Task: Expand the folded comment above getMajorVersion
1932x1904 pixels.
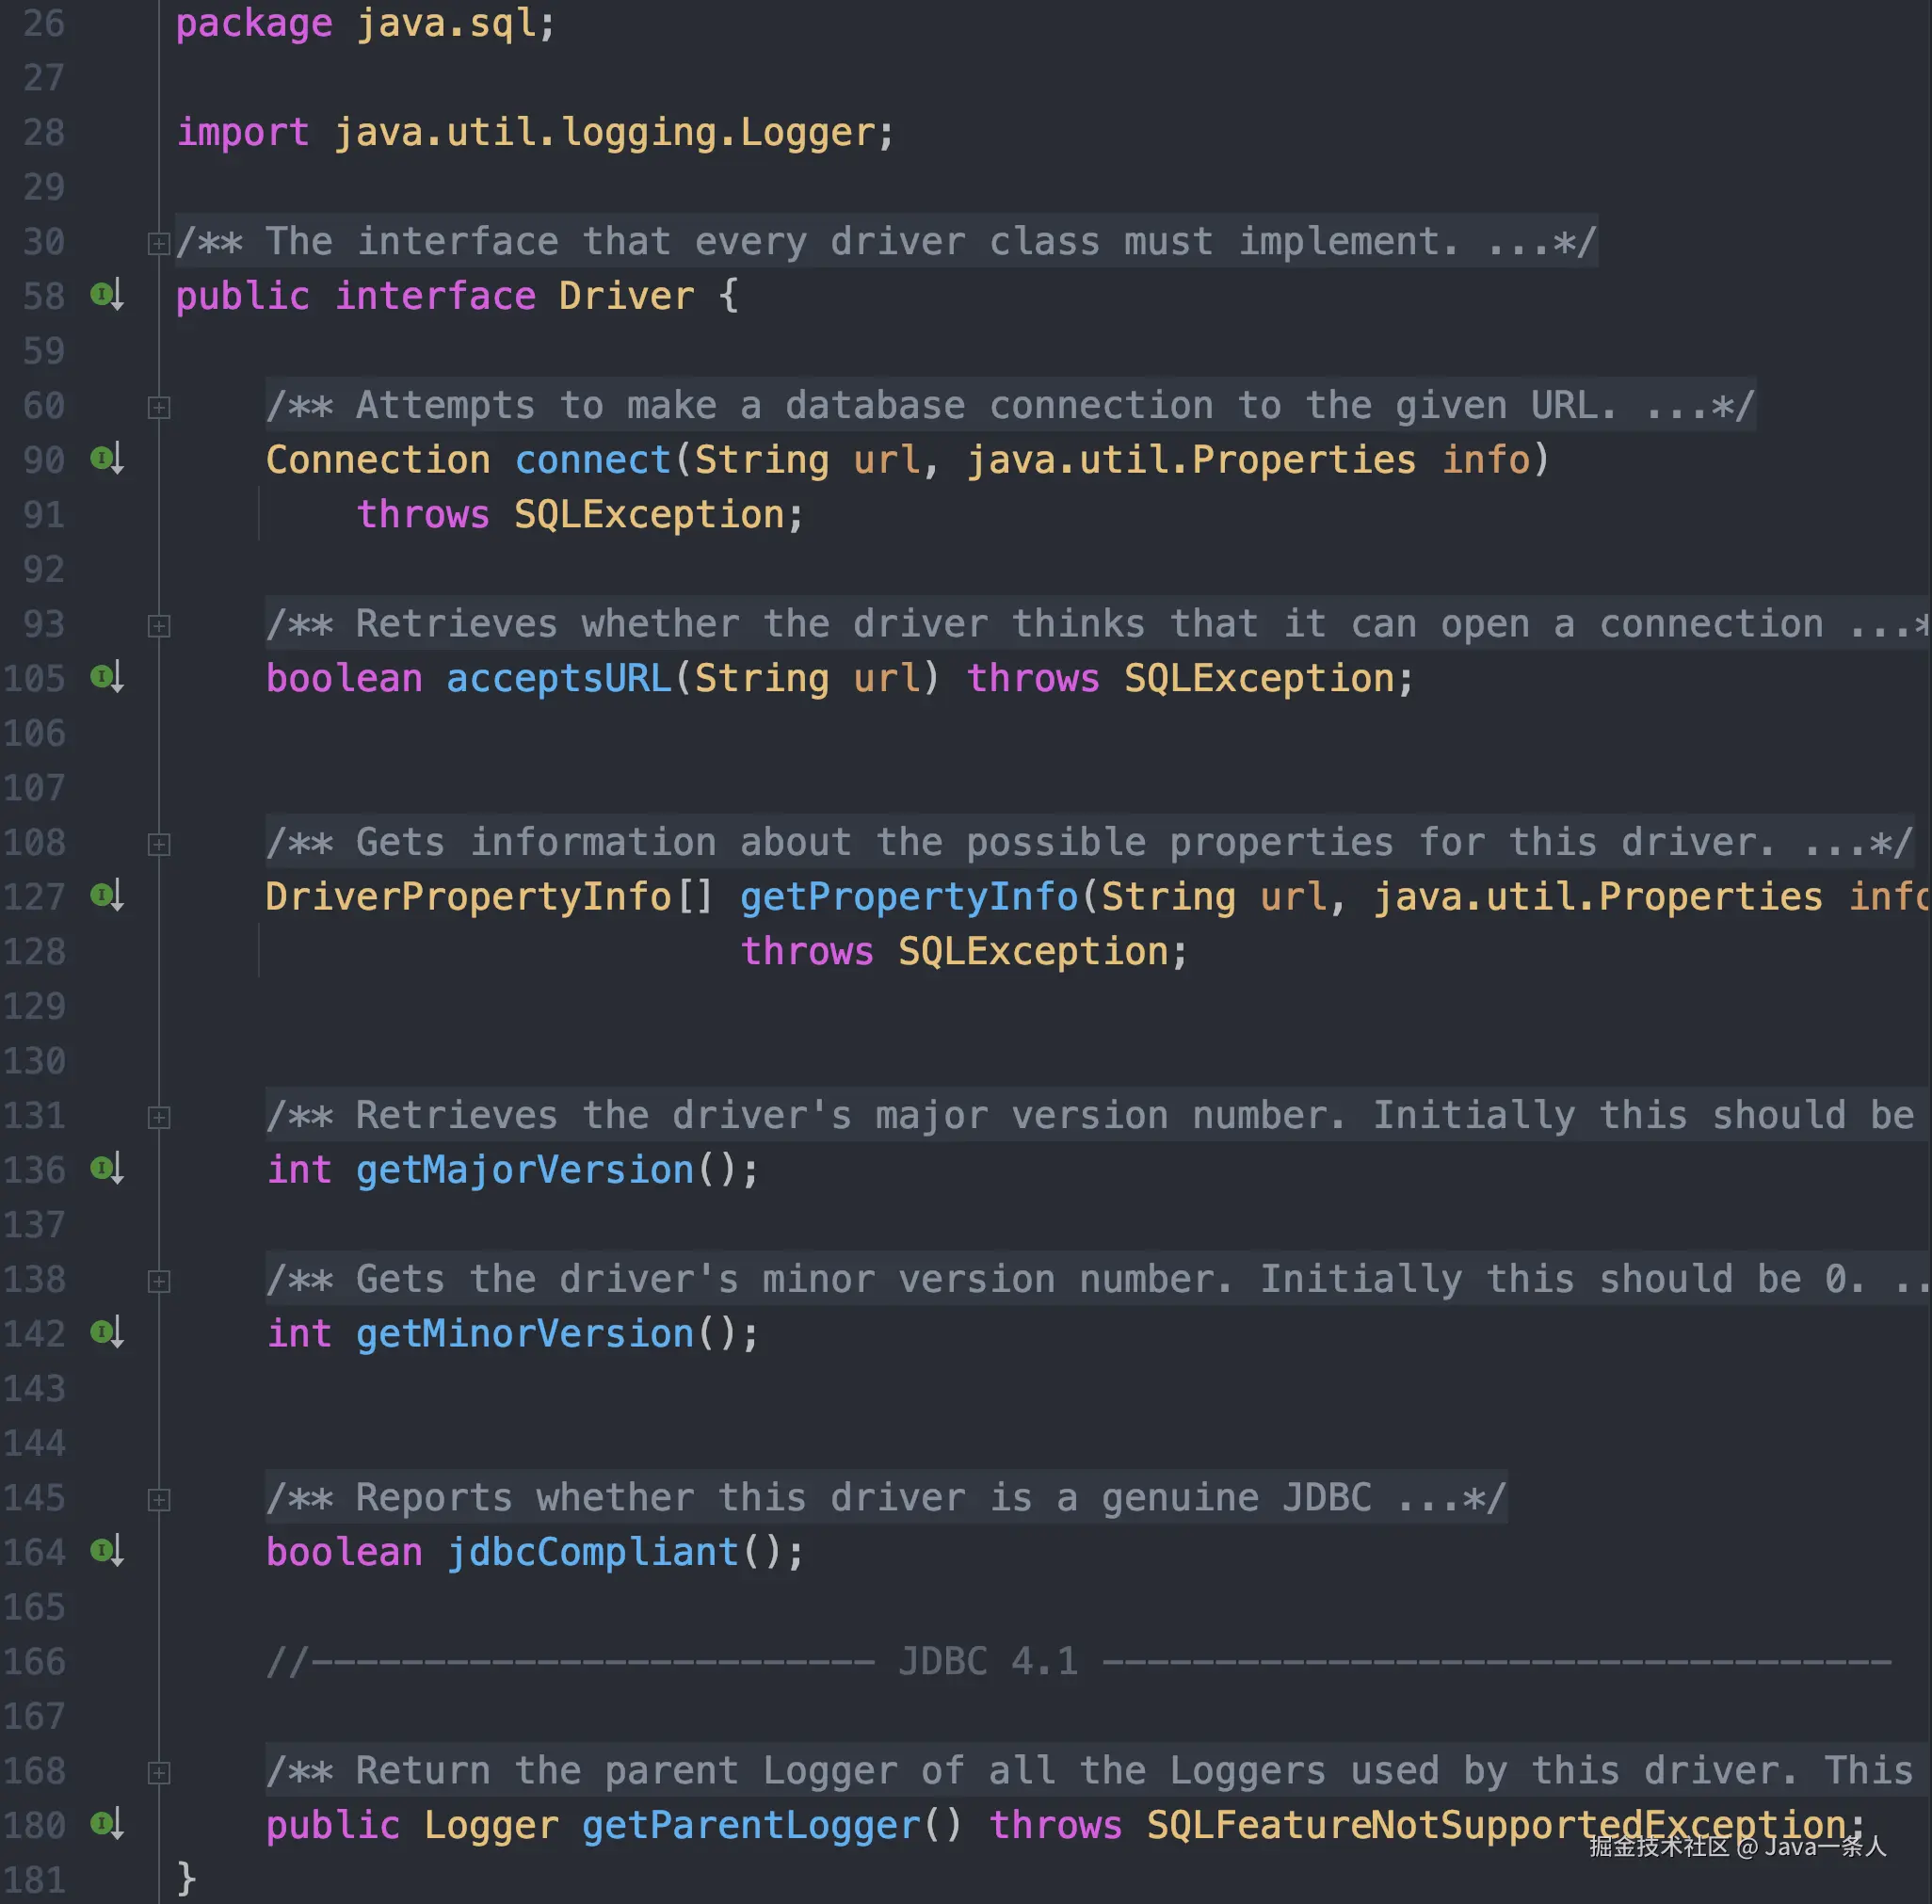Action: [158, 1116]
